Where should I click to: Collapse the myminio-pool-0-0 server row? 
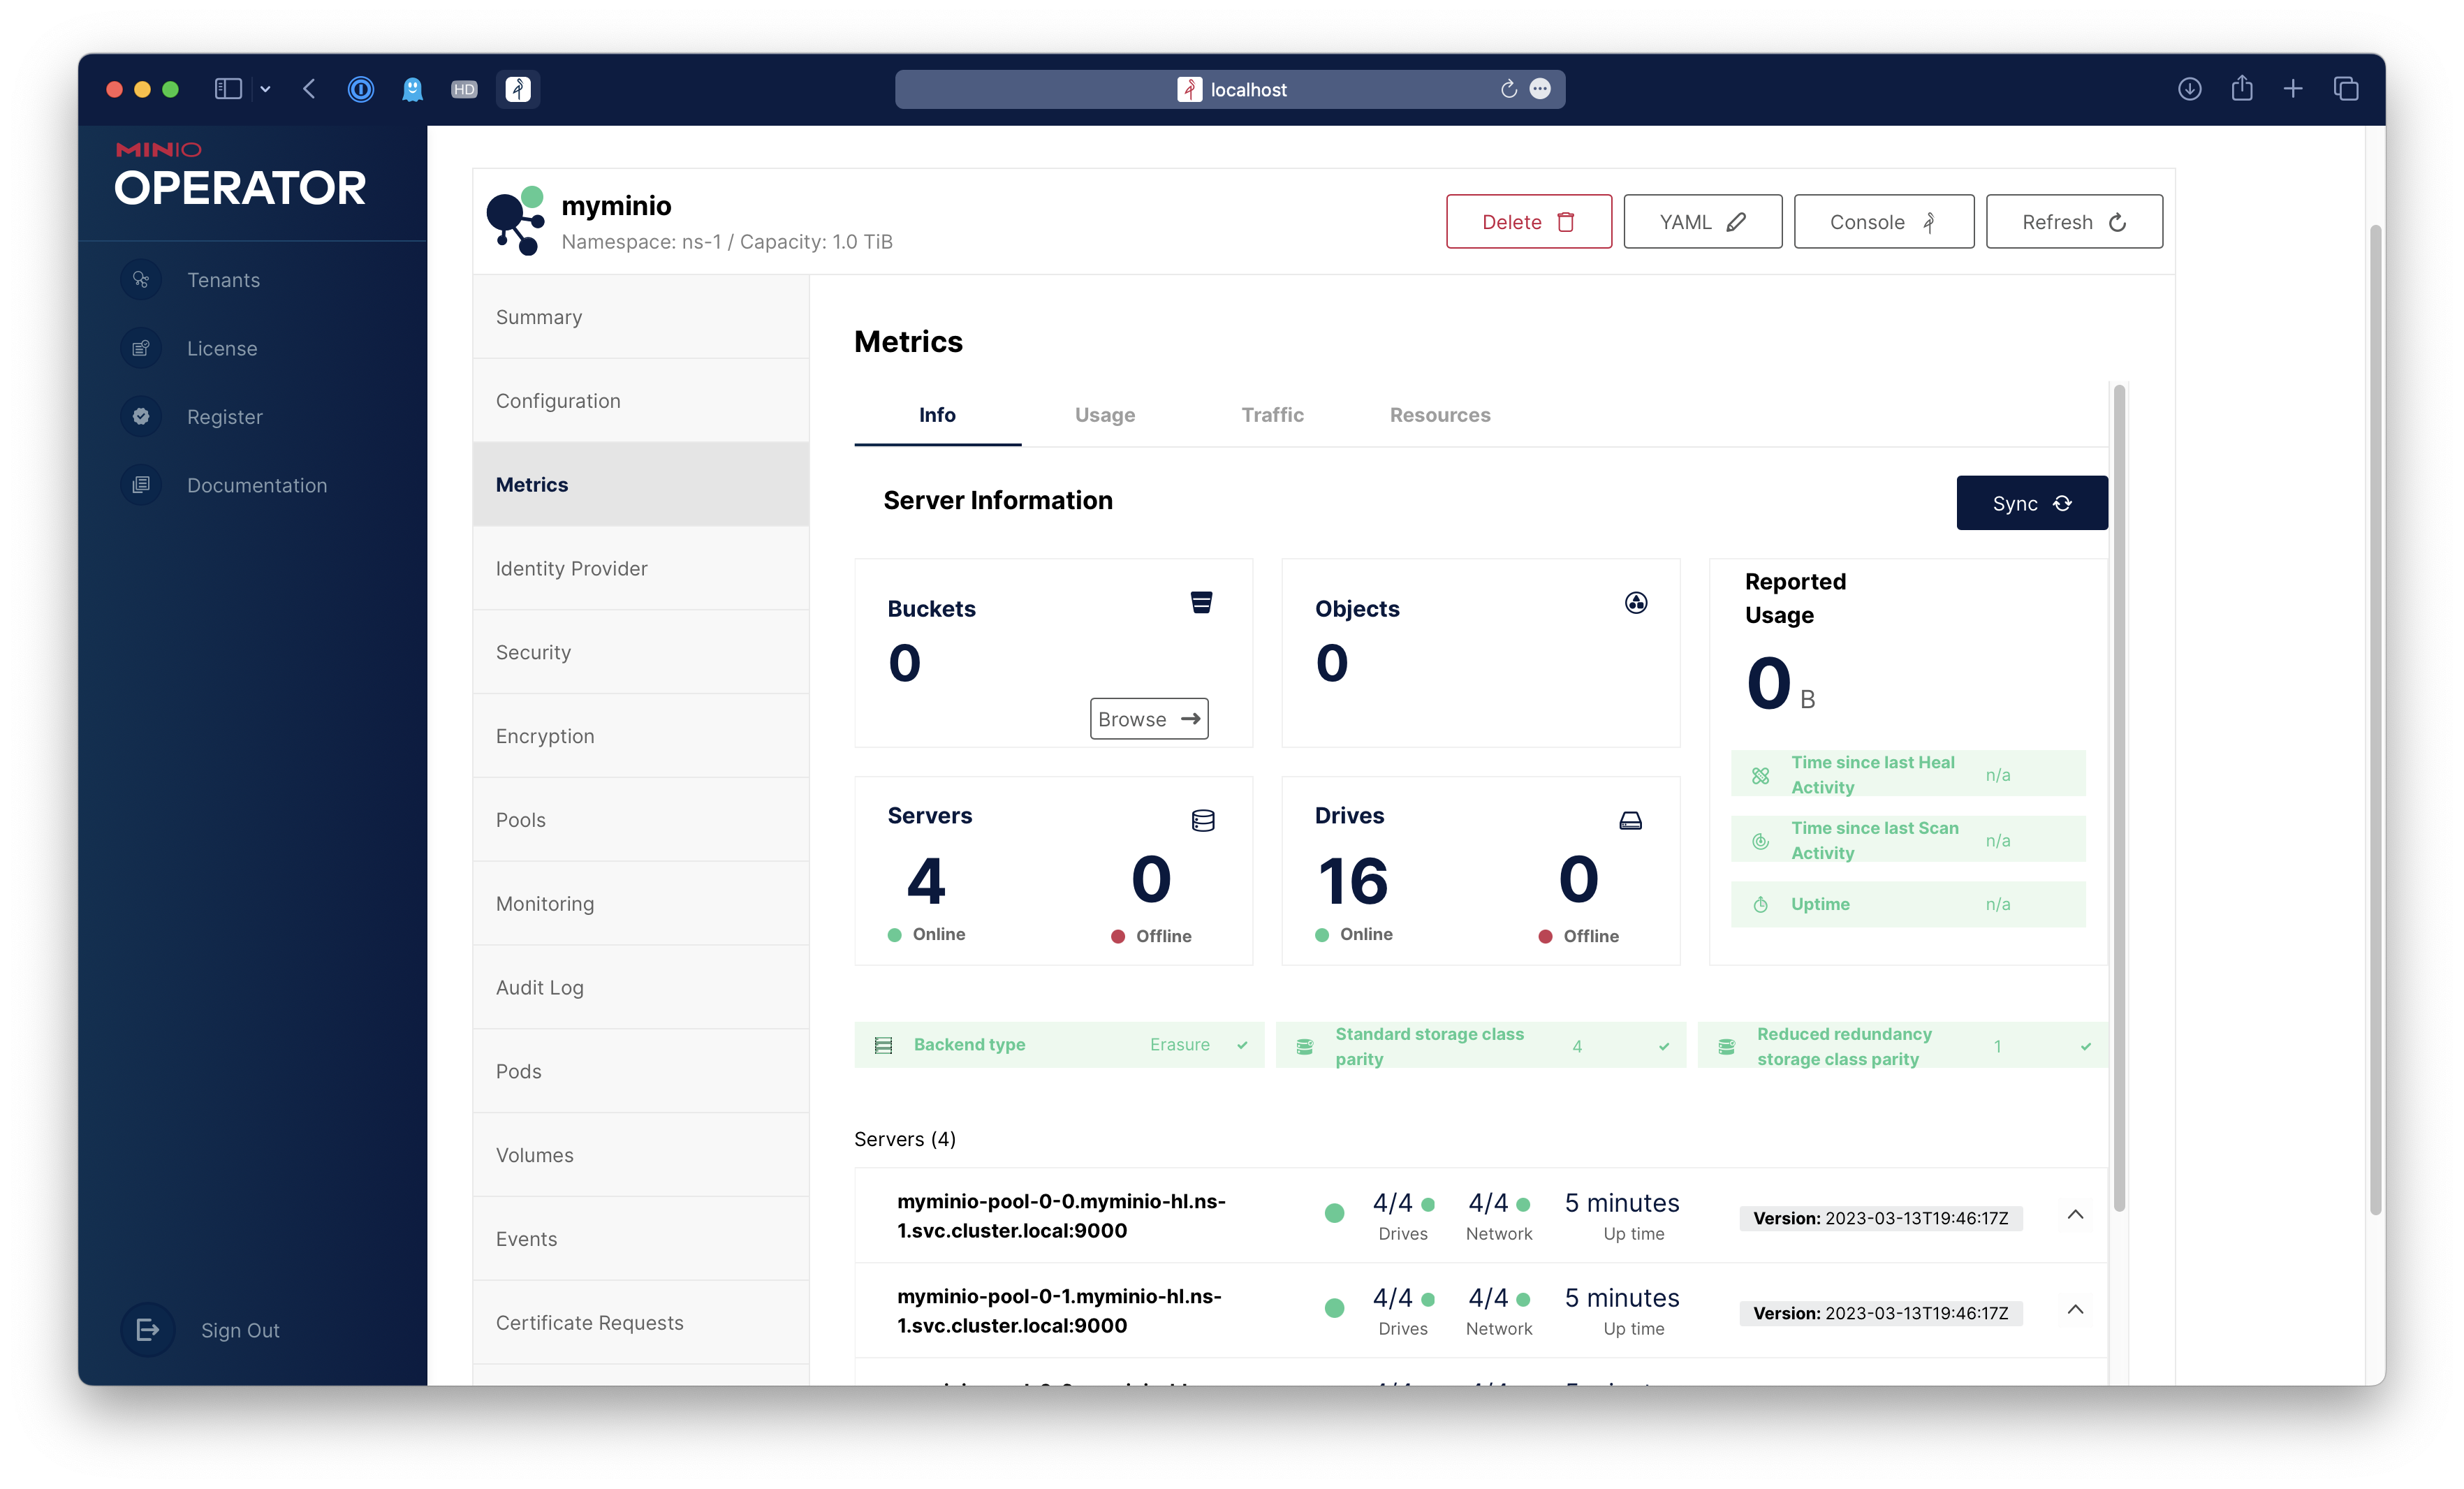(x=2075, y=1215)
